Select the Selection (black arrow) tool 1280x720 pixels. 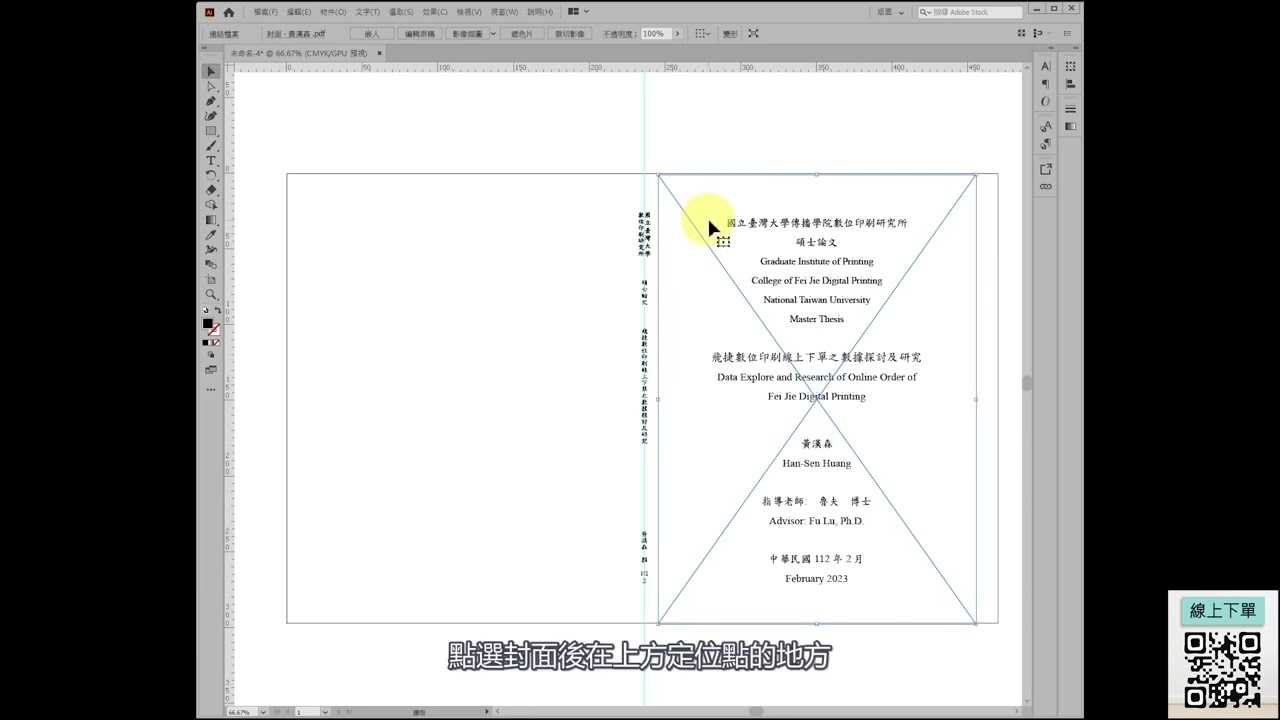click(211, 72)
